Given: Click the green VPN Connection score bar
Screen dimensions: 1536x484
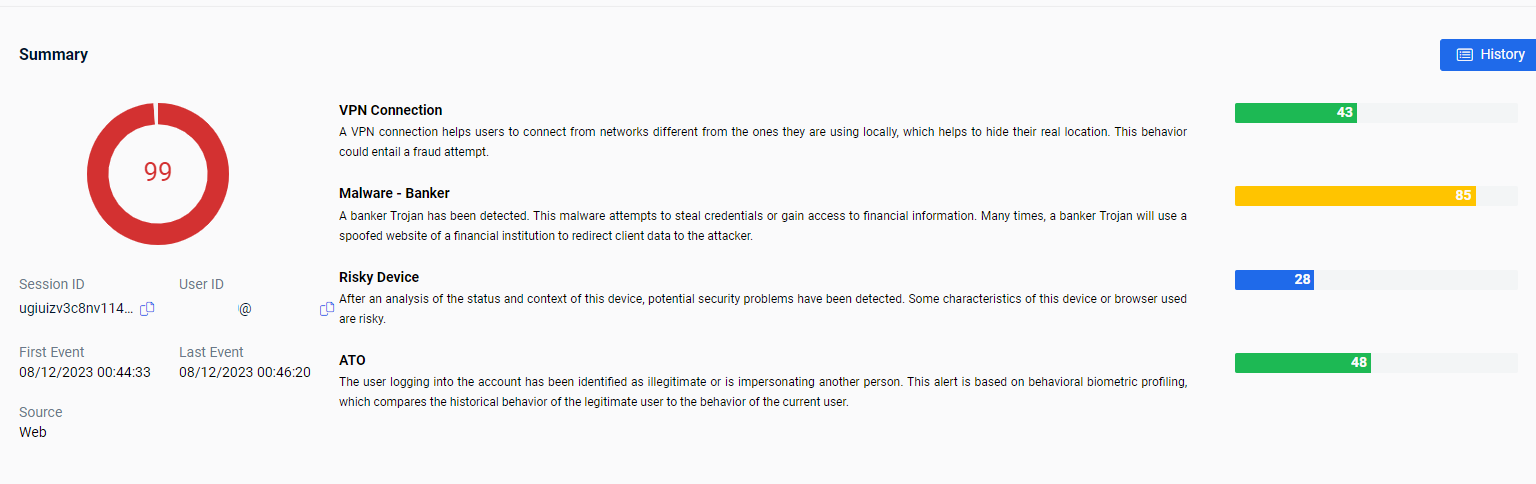Looking at the screenshot, I should [1295, 113].
